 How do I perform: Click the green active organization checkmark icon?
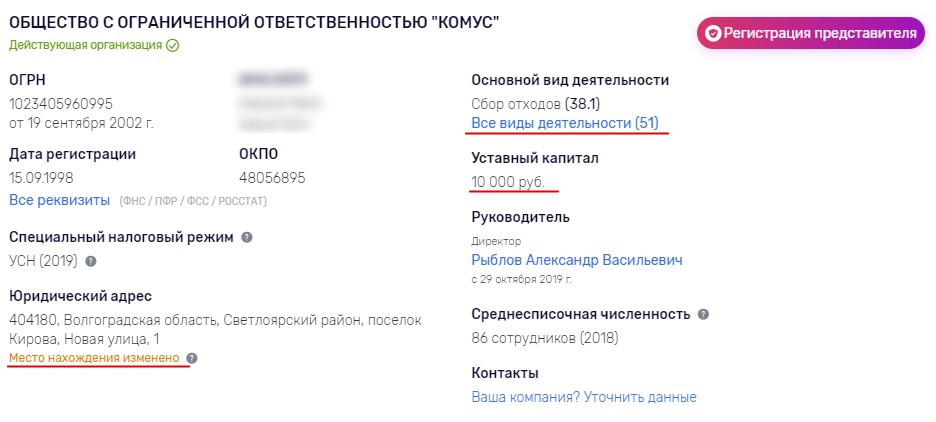click(x=173, y=46)
